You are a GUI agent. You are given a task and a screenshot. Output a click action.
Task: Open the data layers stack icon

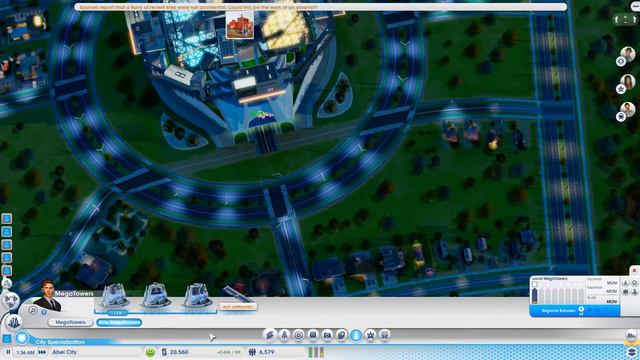632,351
